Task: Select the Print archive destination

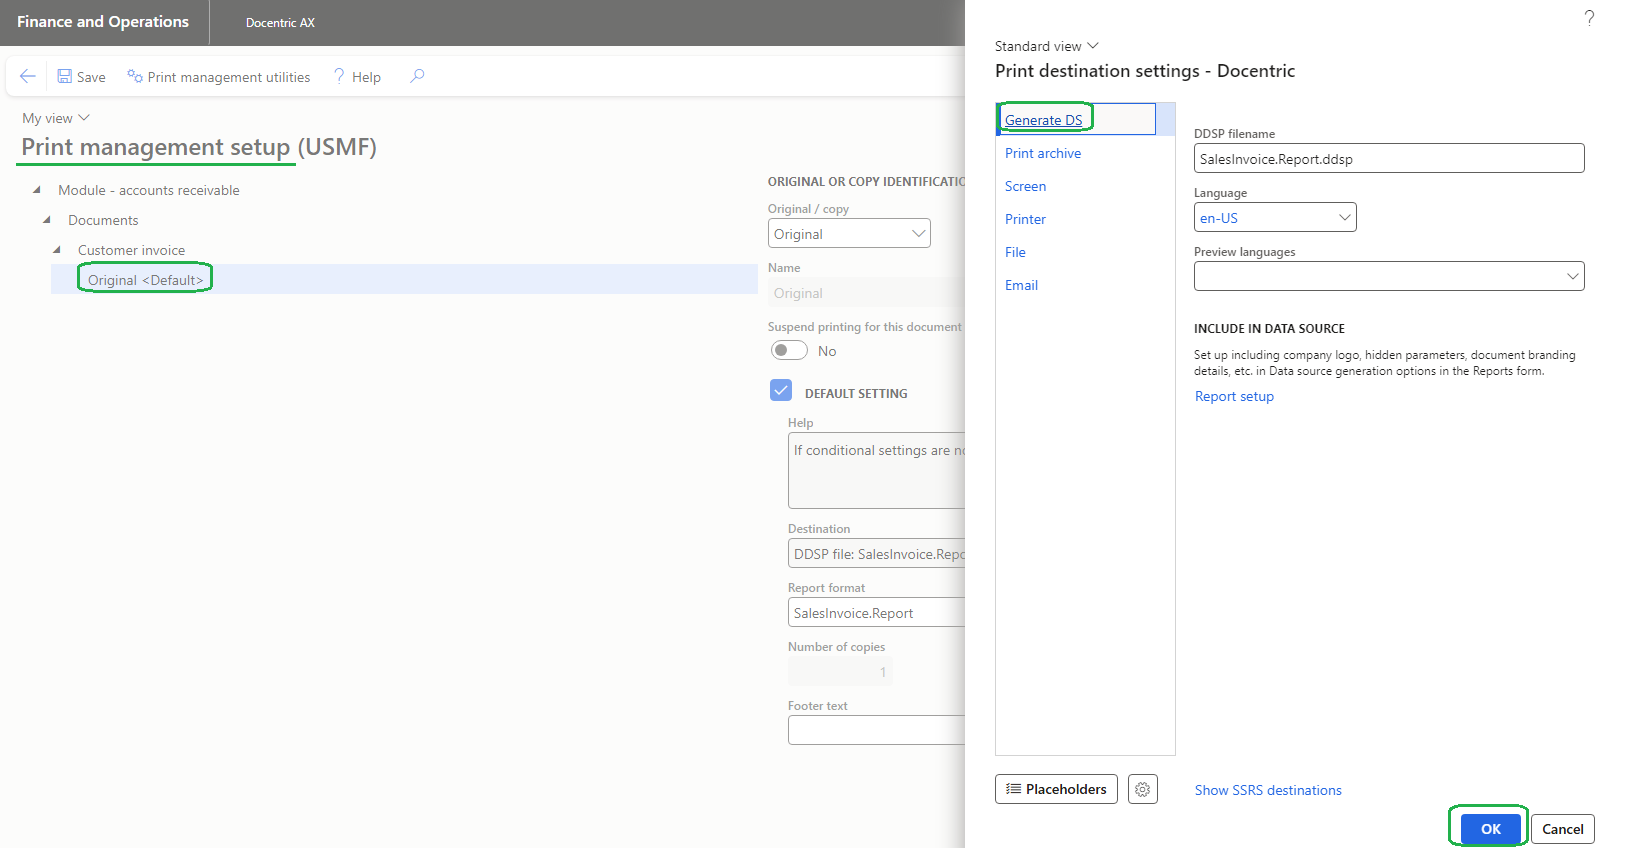Action: click(1043, 153)
